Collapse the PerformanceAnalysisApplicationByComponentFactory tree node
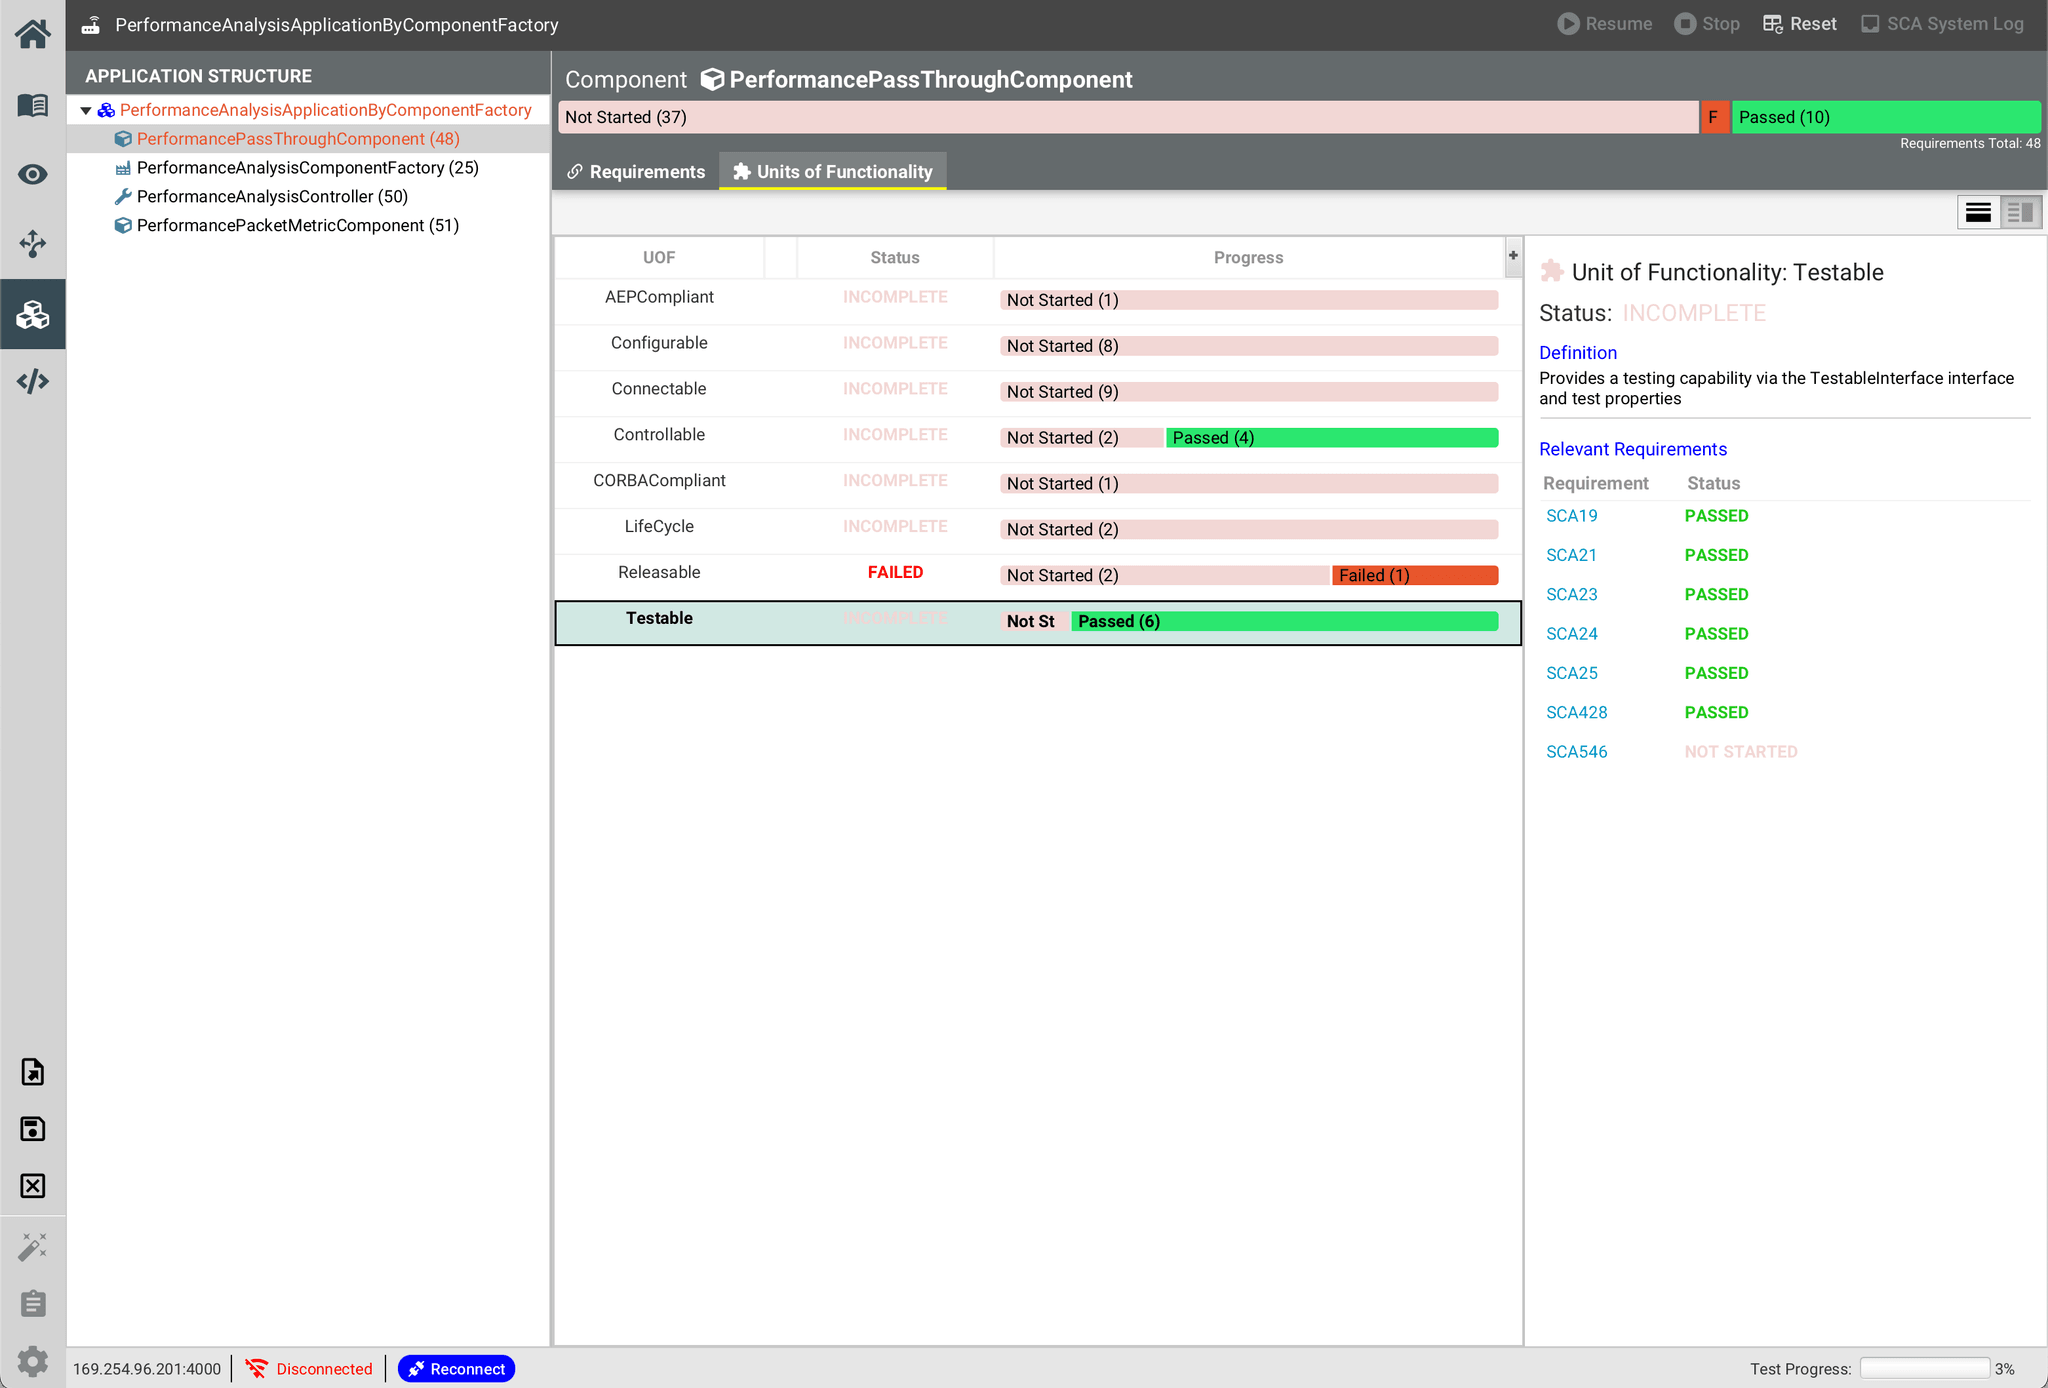This screenshot has width=2048, height=1388. point(86,110)
